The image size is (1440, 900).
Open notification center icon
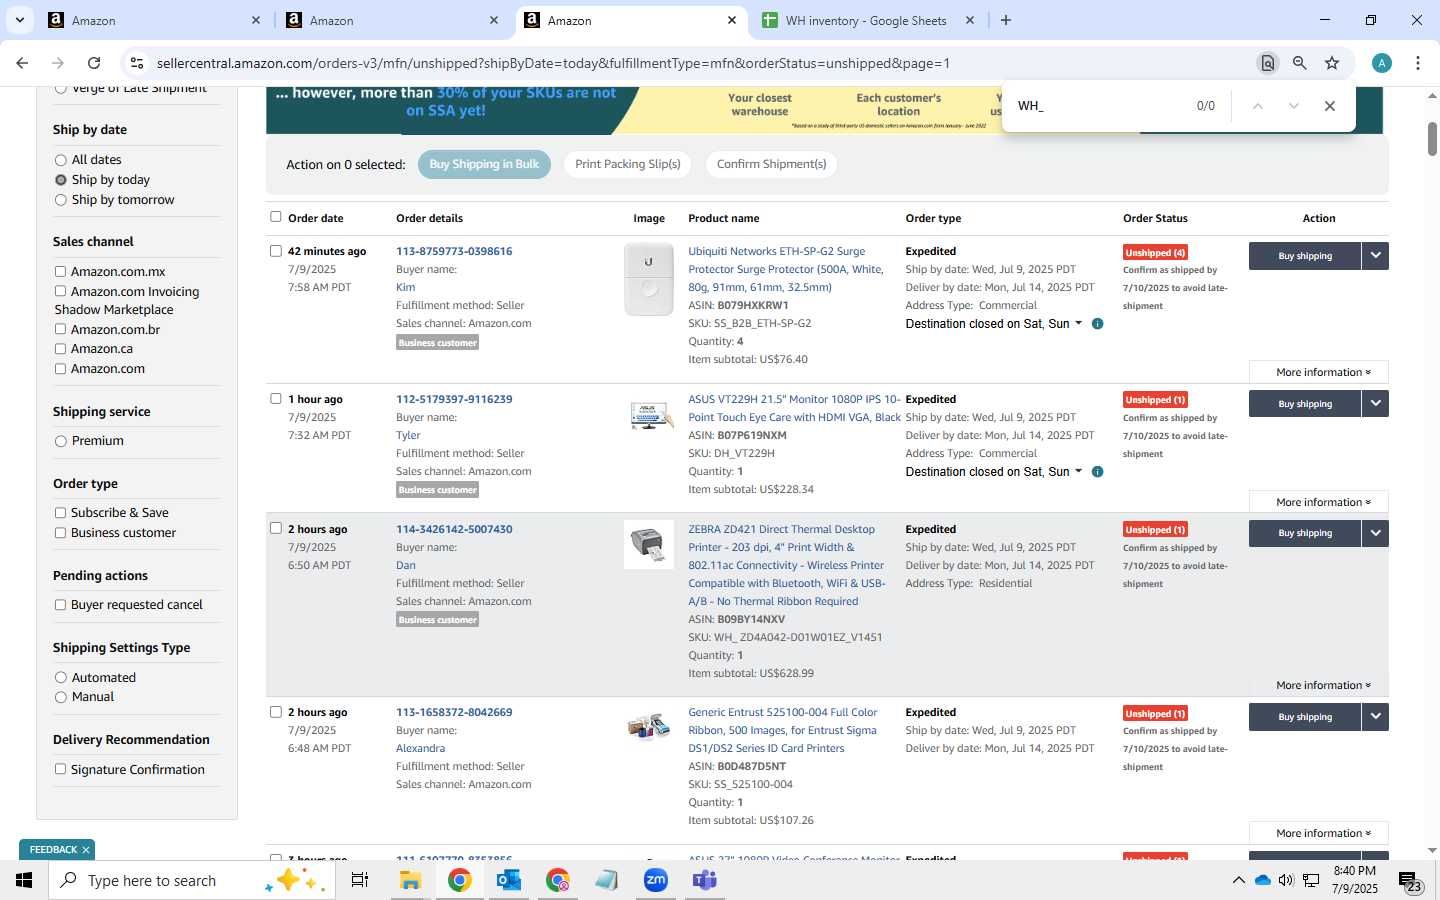click(x=1410, y=880)
